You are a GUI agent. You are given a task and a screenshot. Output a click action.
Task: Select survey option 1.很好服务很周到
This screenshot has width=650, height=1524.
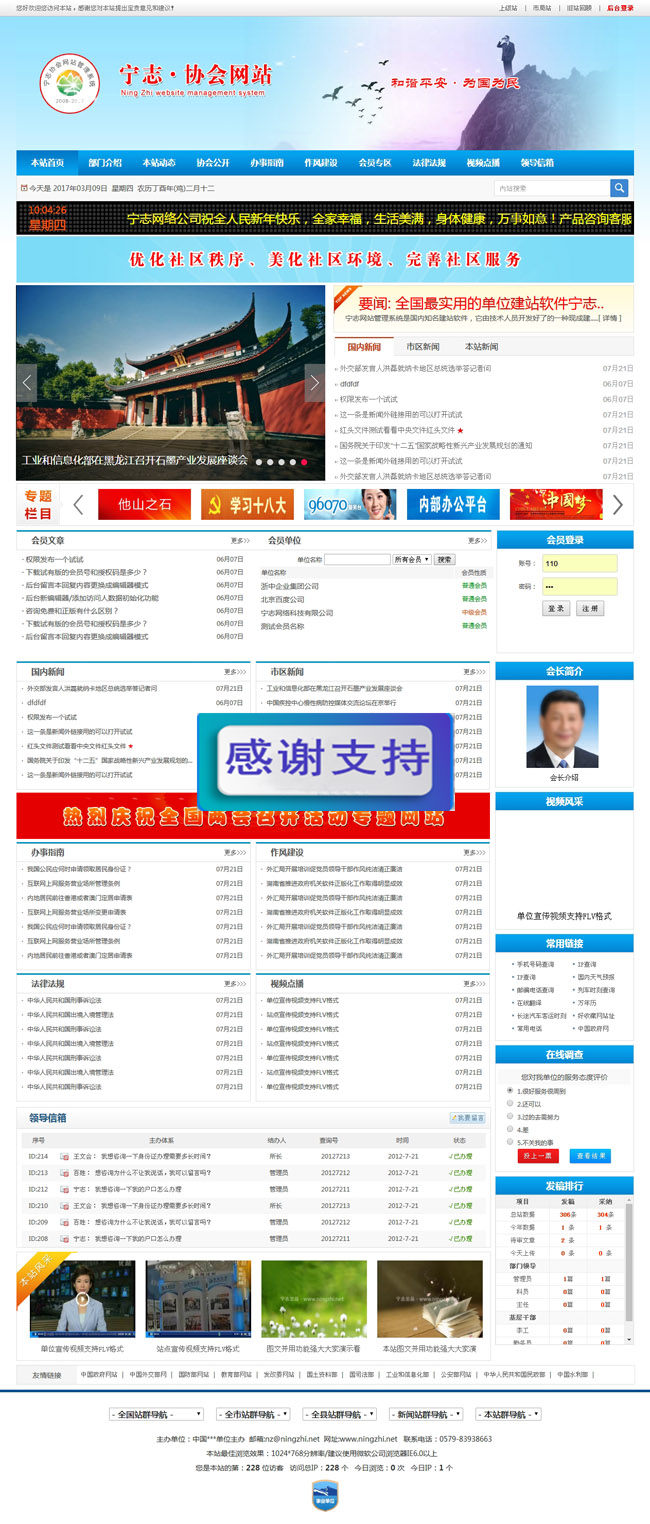point(510,1091)
